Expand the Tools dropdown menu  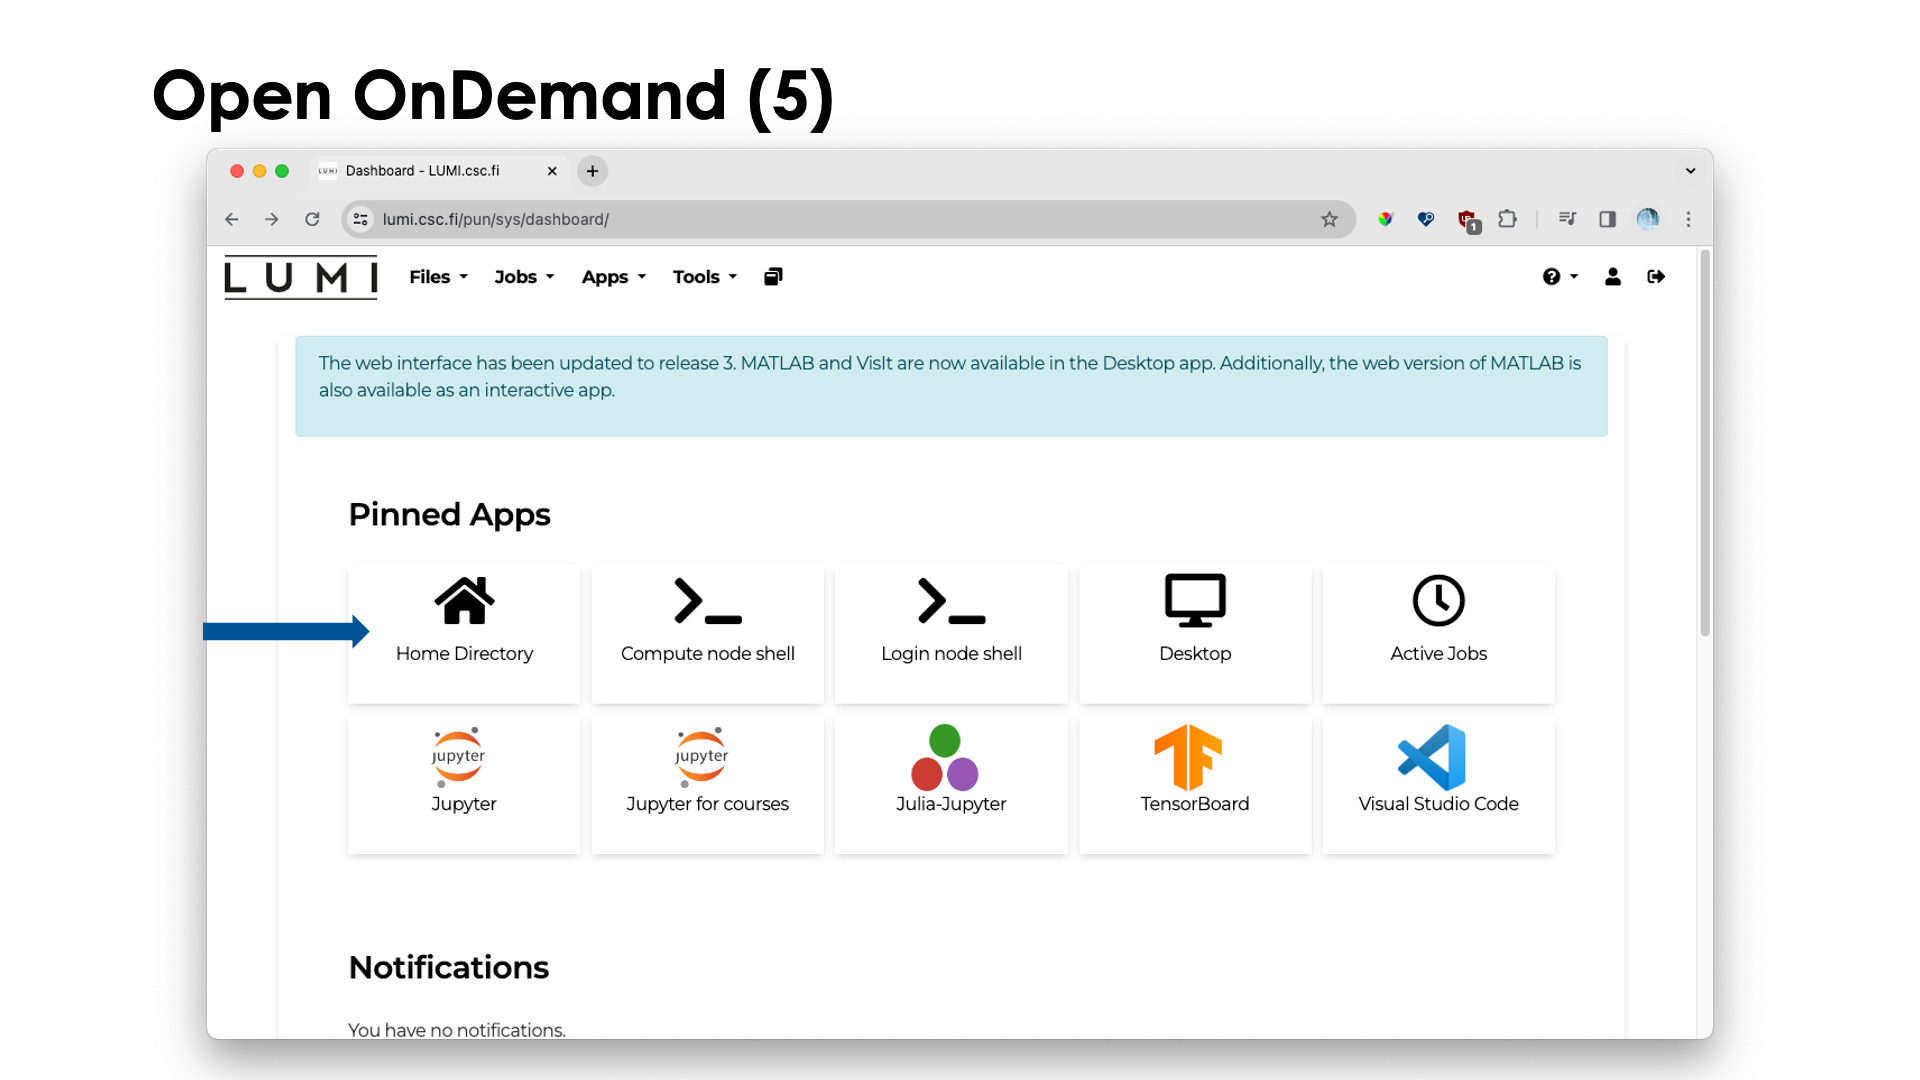click(x=705, y=277)
